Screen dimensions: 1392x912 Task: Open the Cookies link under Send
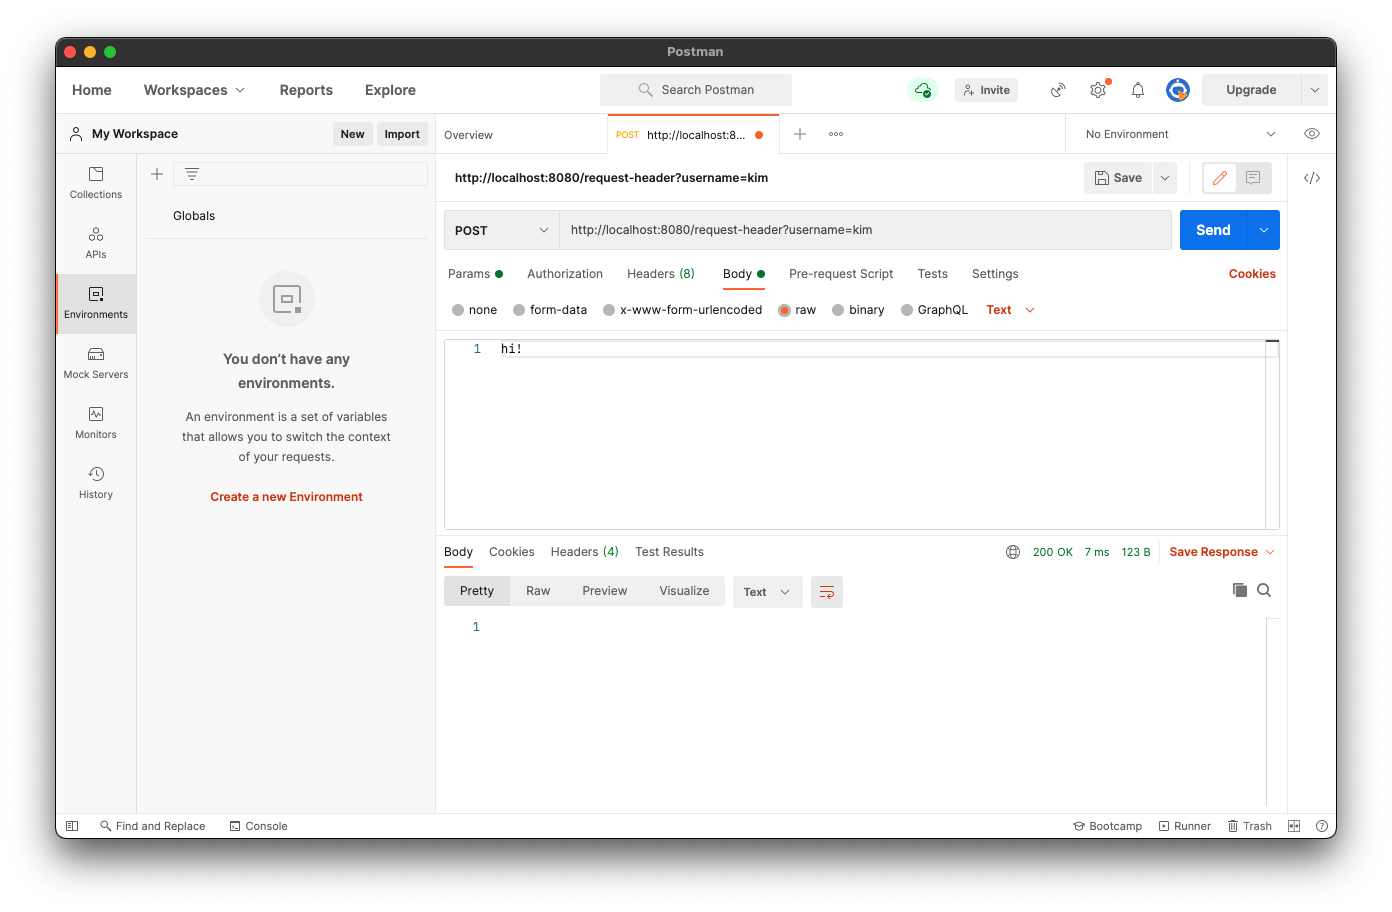[1252, 274]
